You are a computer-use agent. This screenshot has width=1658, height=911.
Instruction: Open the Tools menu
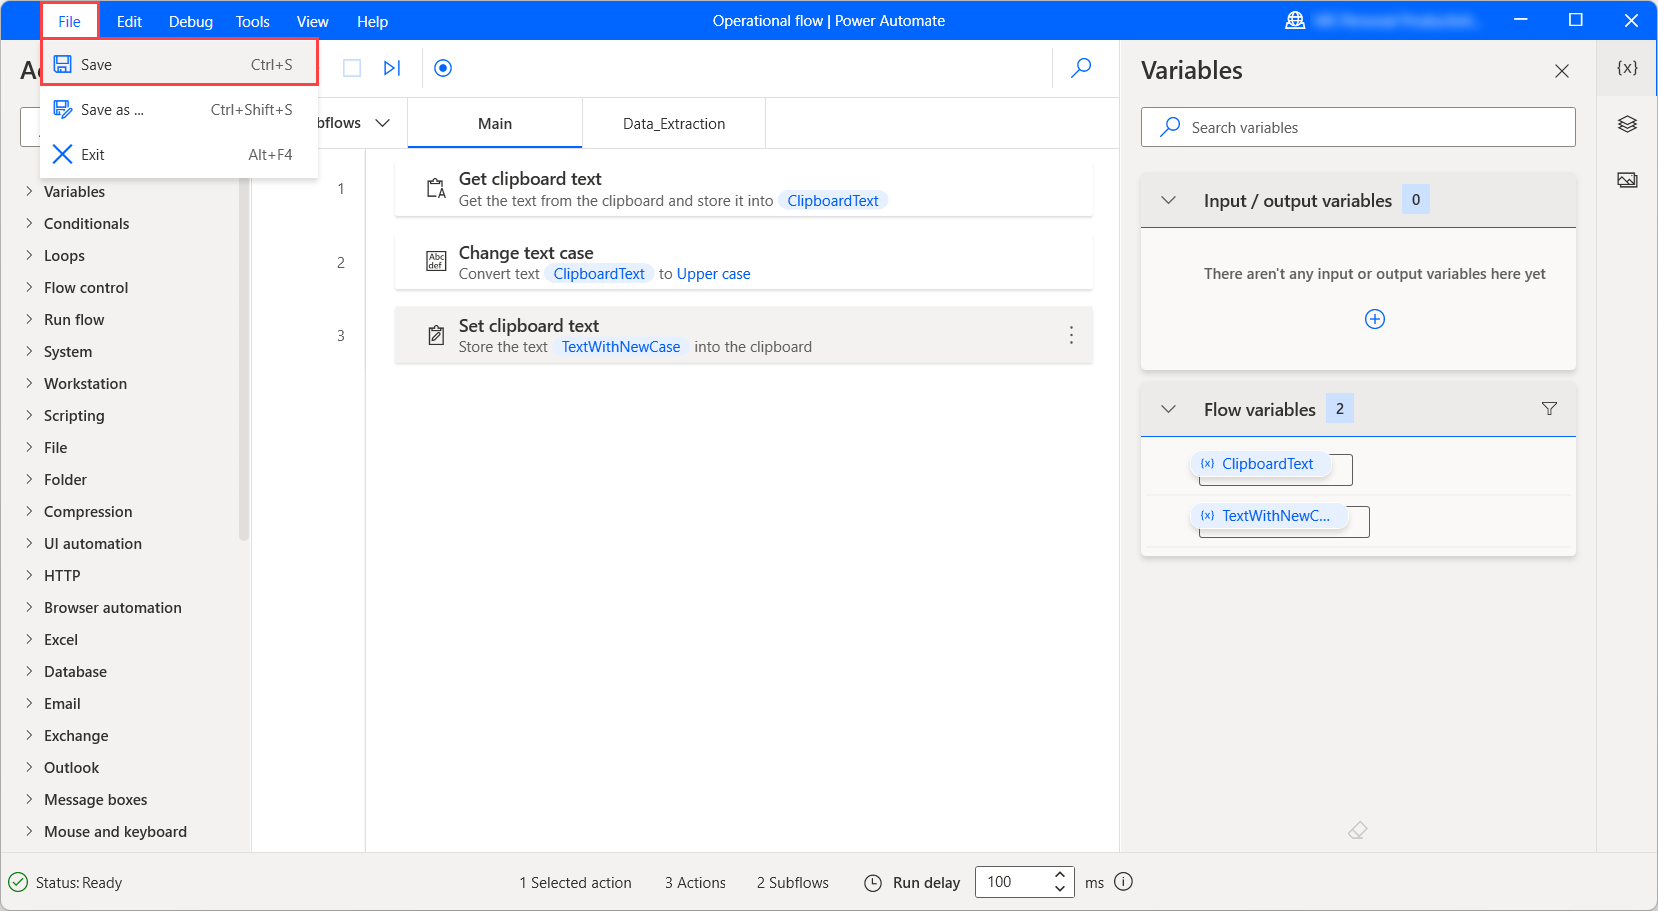252,21
